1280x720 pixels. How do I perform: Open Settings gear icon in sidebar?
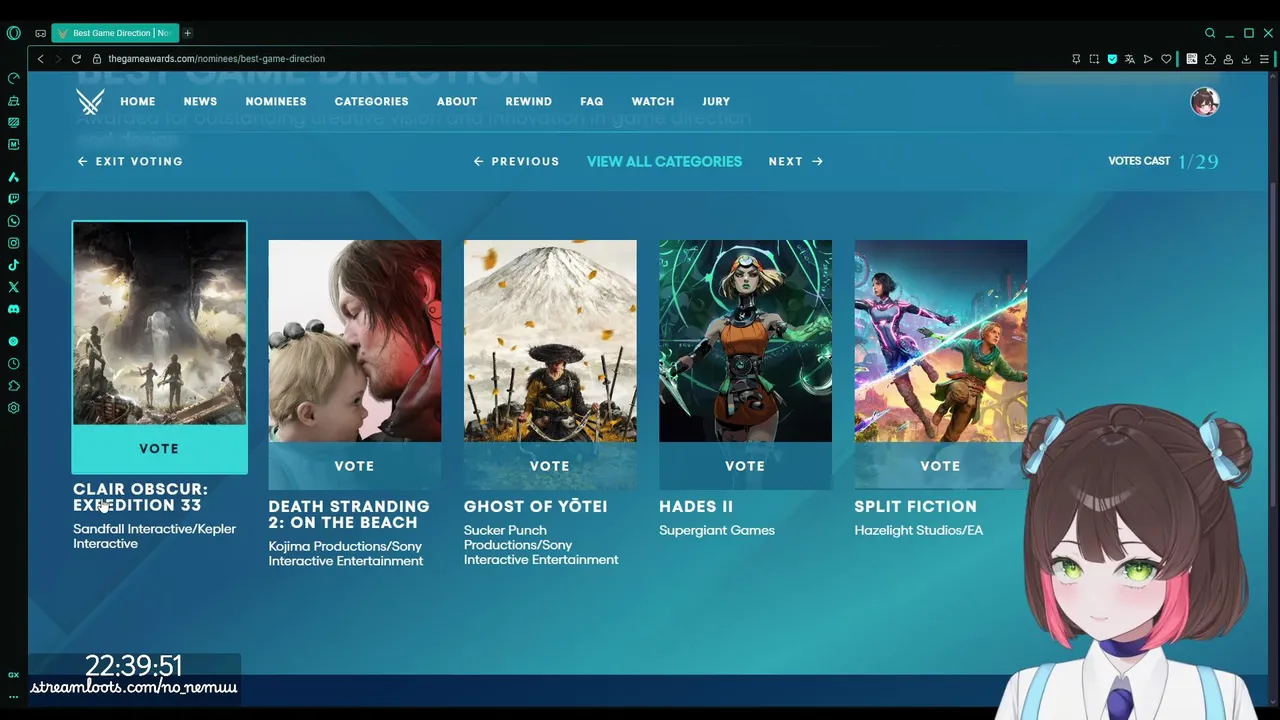(x=13, y=408)
